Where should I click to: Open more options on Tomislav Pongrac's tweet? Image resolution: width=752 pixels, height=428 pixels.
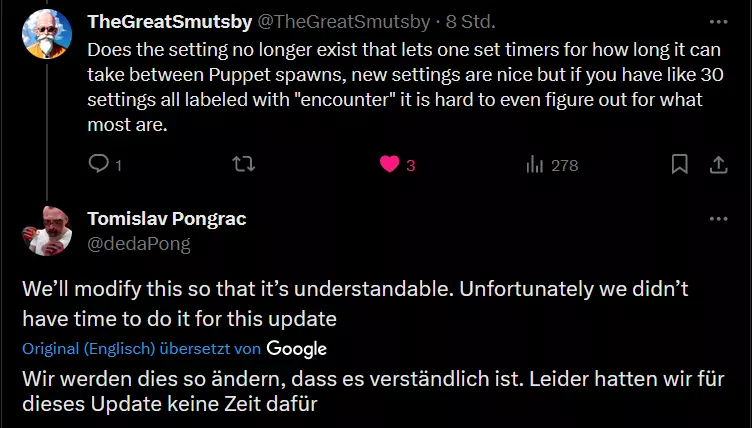[718, 219]
